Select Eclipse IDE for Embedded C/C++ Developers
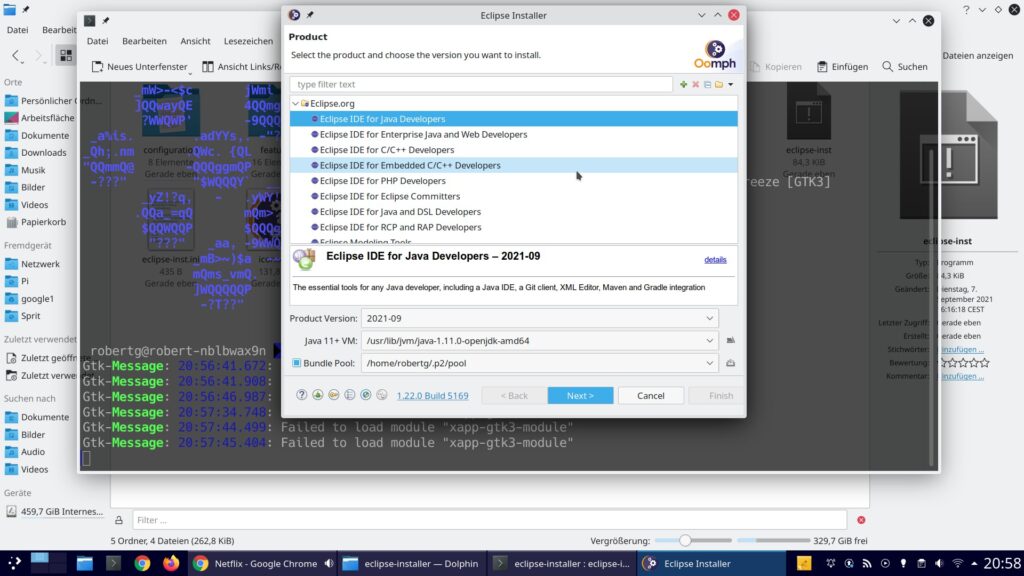The width and height of the screenshot is (1024, 576). pos(514,165)
